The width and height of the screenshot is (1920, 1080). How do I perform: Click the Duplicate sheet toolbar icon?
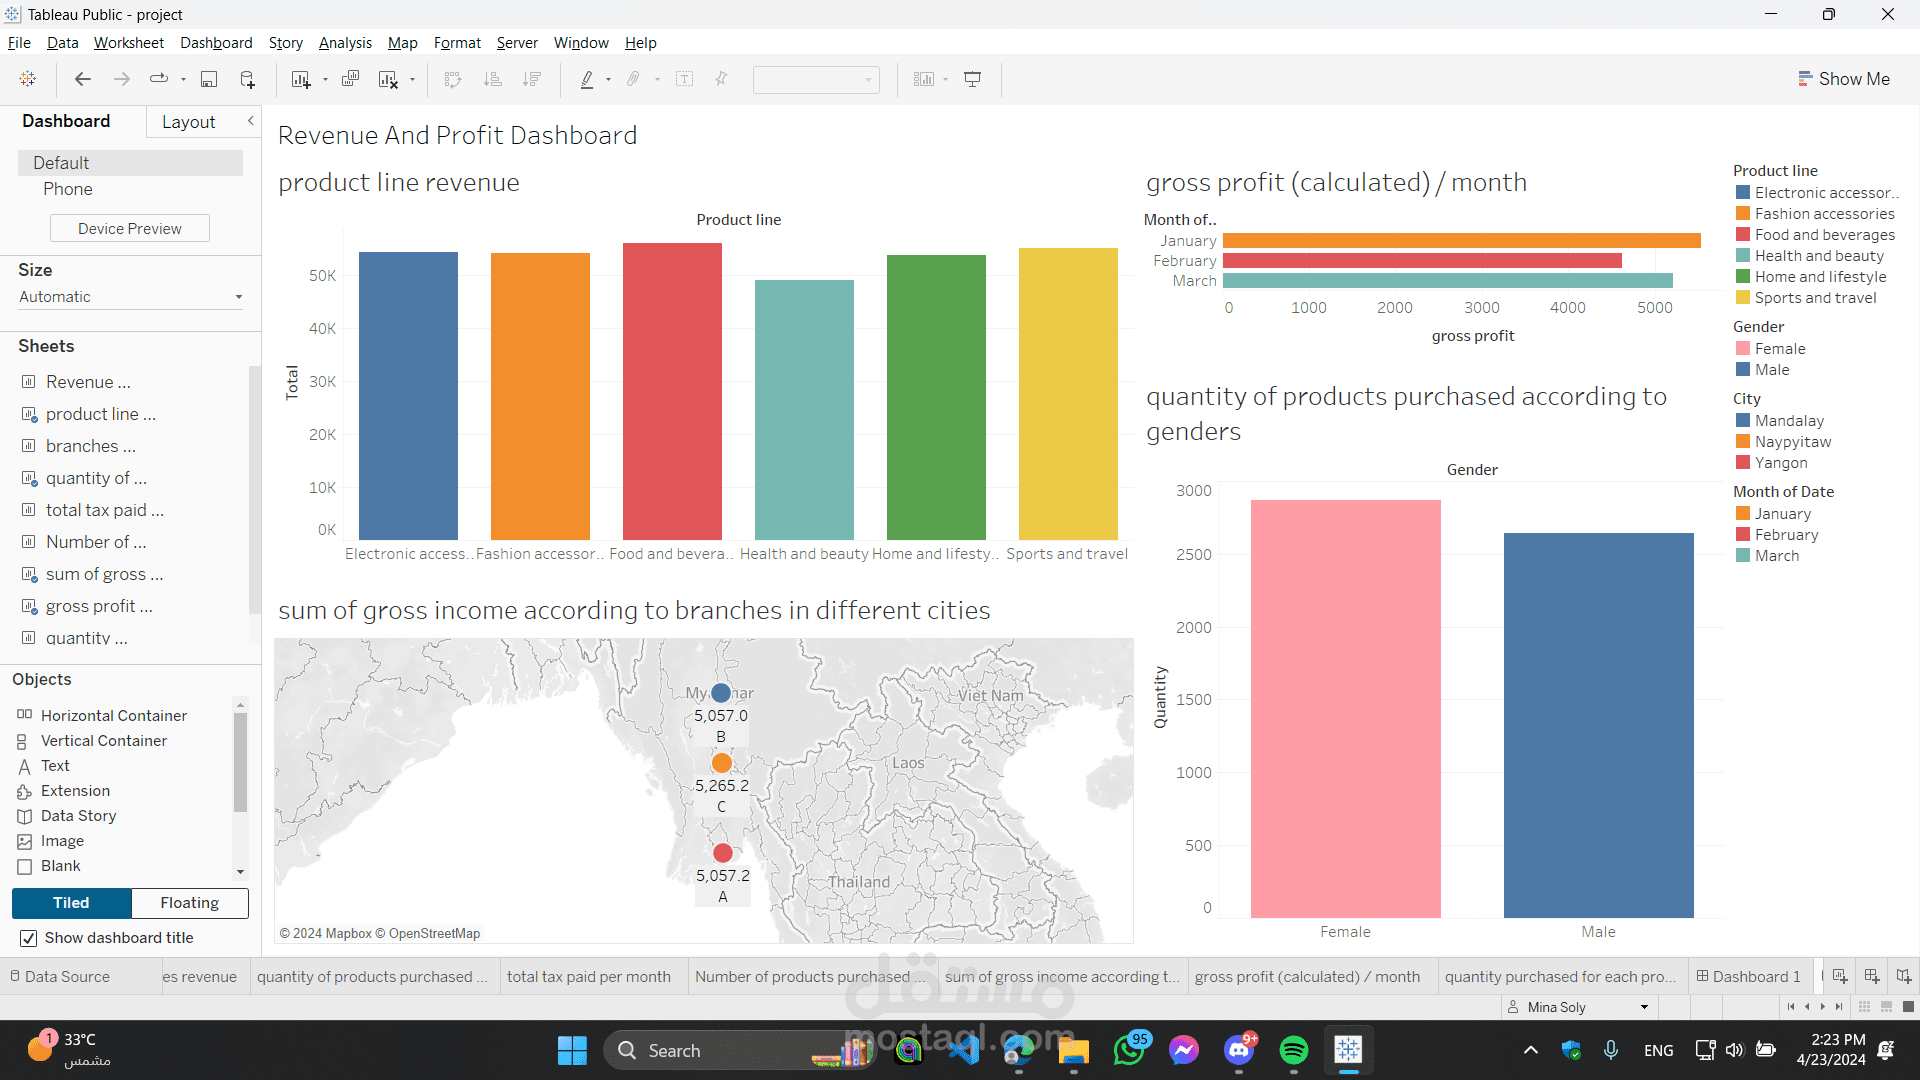point(350,79)
